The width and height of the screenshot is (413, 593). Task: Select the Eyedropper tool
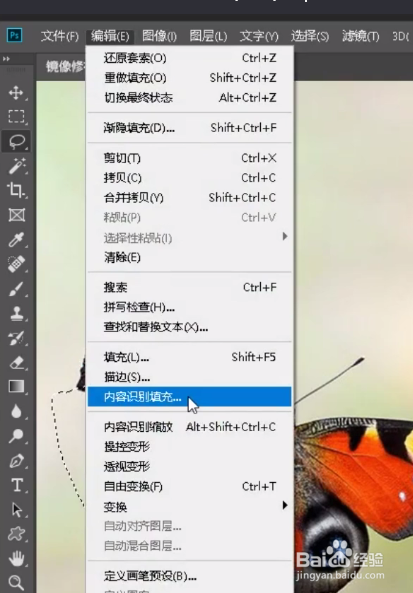pyautogui.click(x=16, y=239)
